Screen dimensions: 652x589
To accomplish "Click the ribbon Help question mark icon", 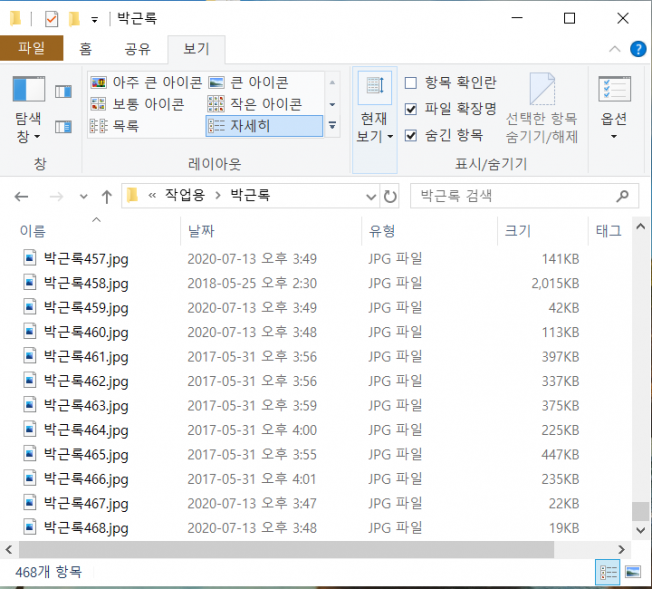I will [x=636, y=48].
